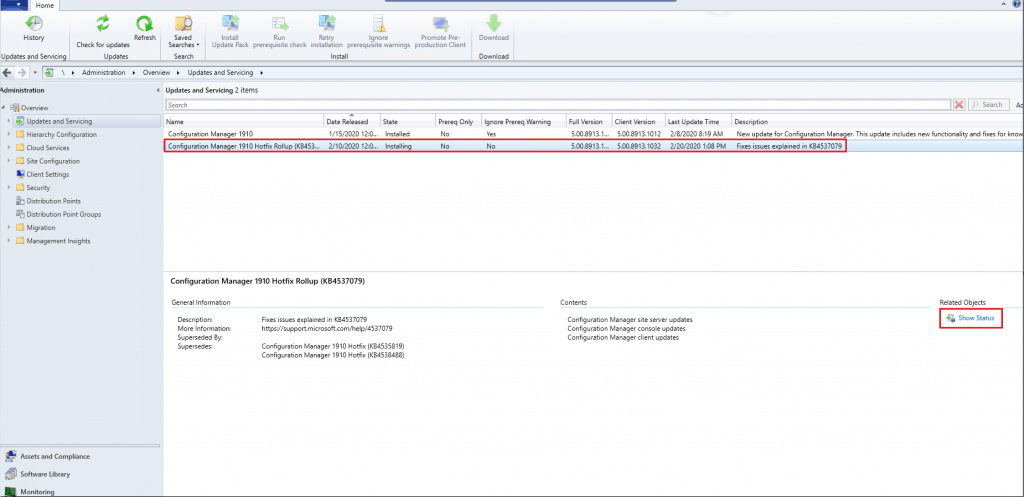Sort by the Name column header
1024x497 pixels.
click(x=244, y=121)
